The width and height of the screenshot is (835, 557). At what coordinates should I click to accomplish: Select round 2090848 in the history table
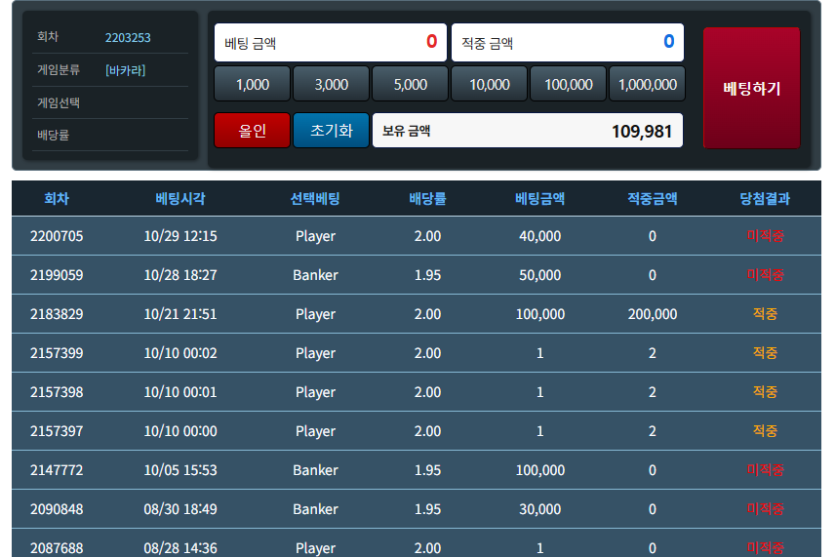point(56,509)
